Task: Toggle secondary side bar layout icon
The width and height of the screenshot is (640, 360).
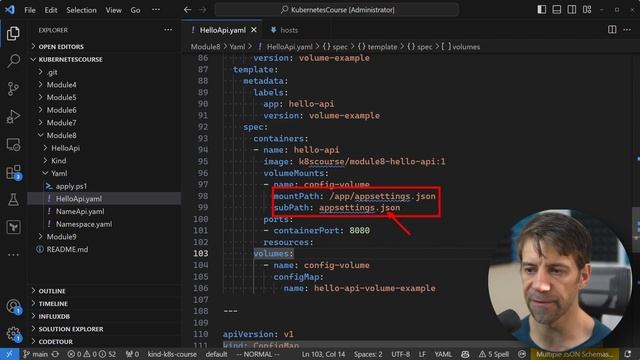Action: (x=572, y=9)
